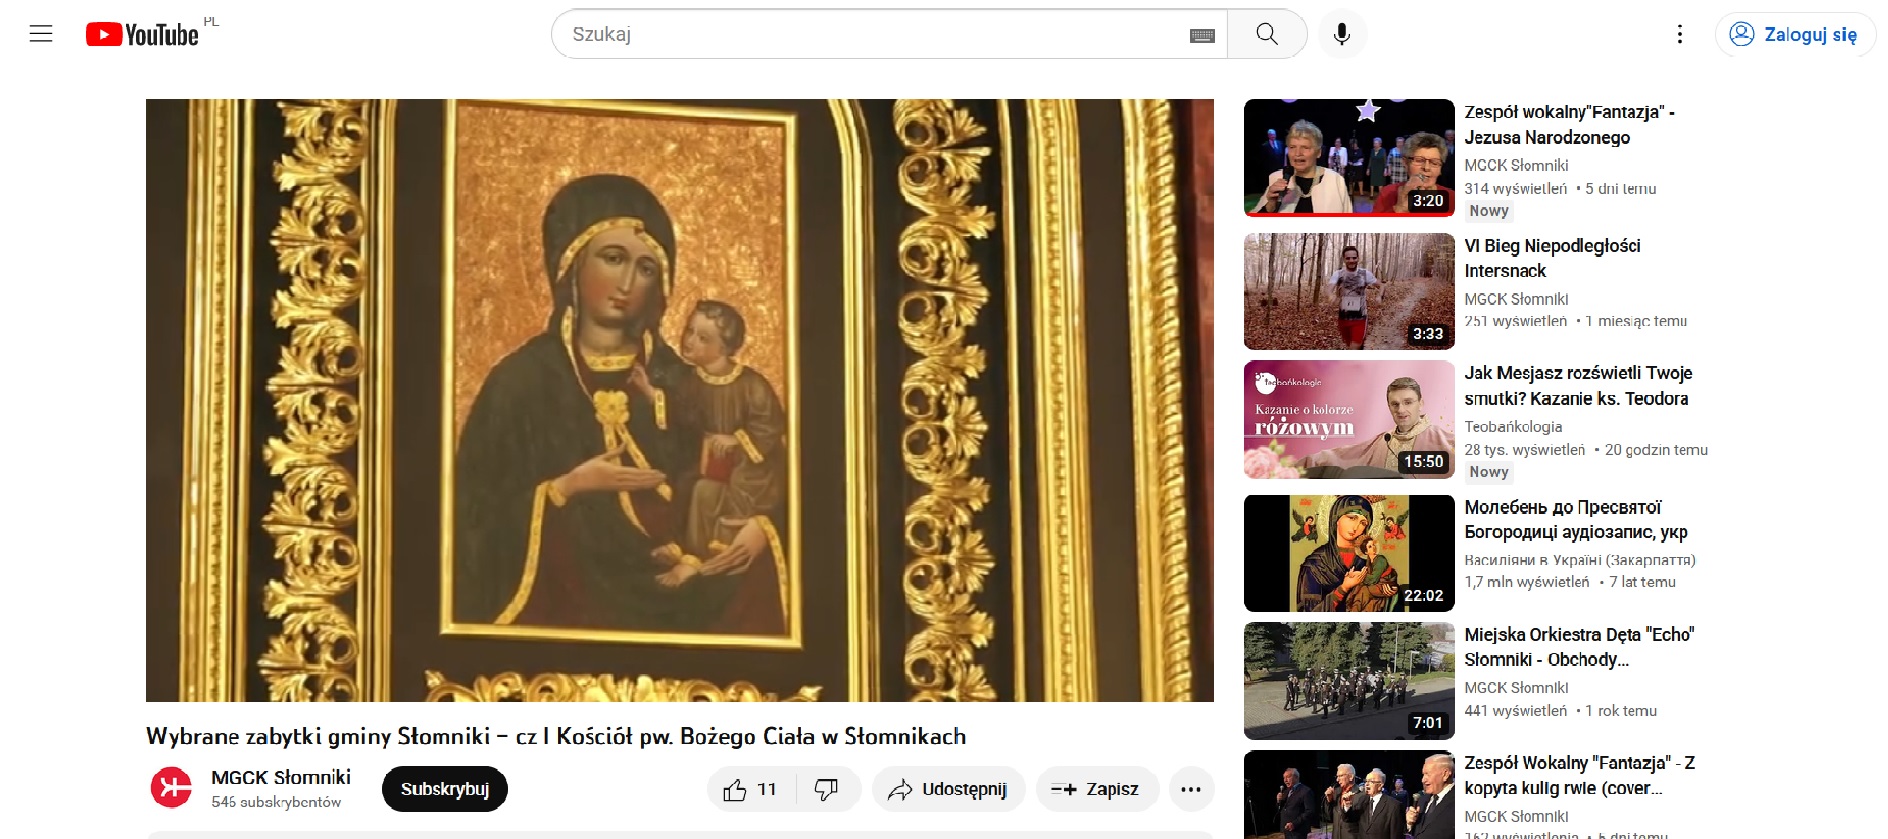Click the MGCK Słomniki channel avatar

(171, 788)
